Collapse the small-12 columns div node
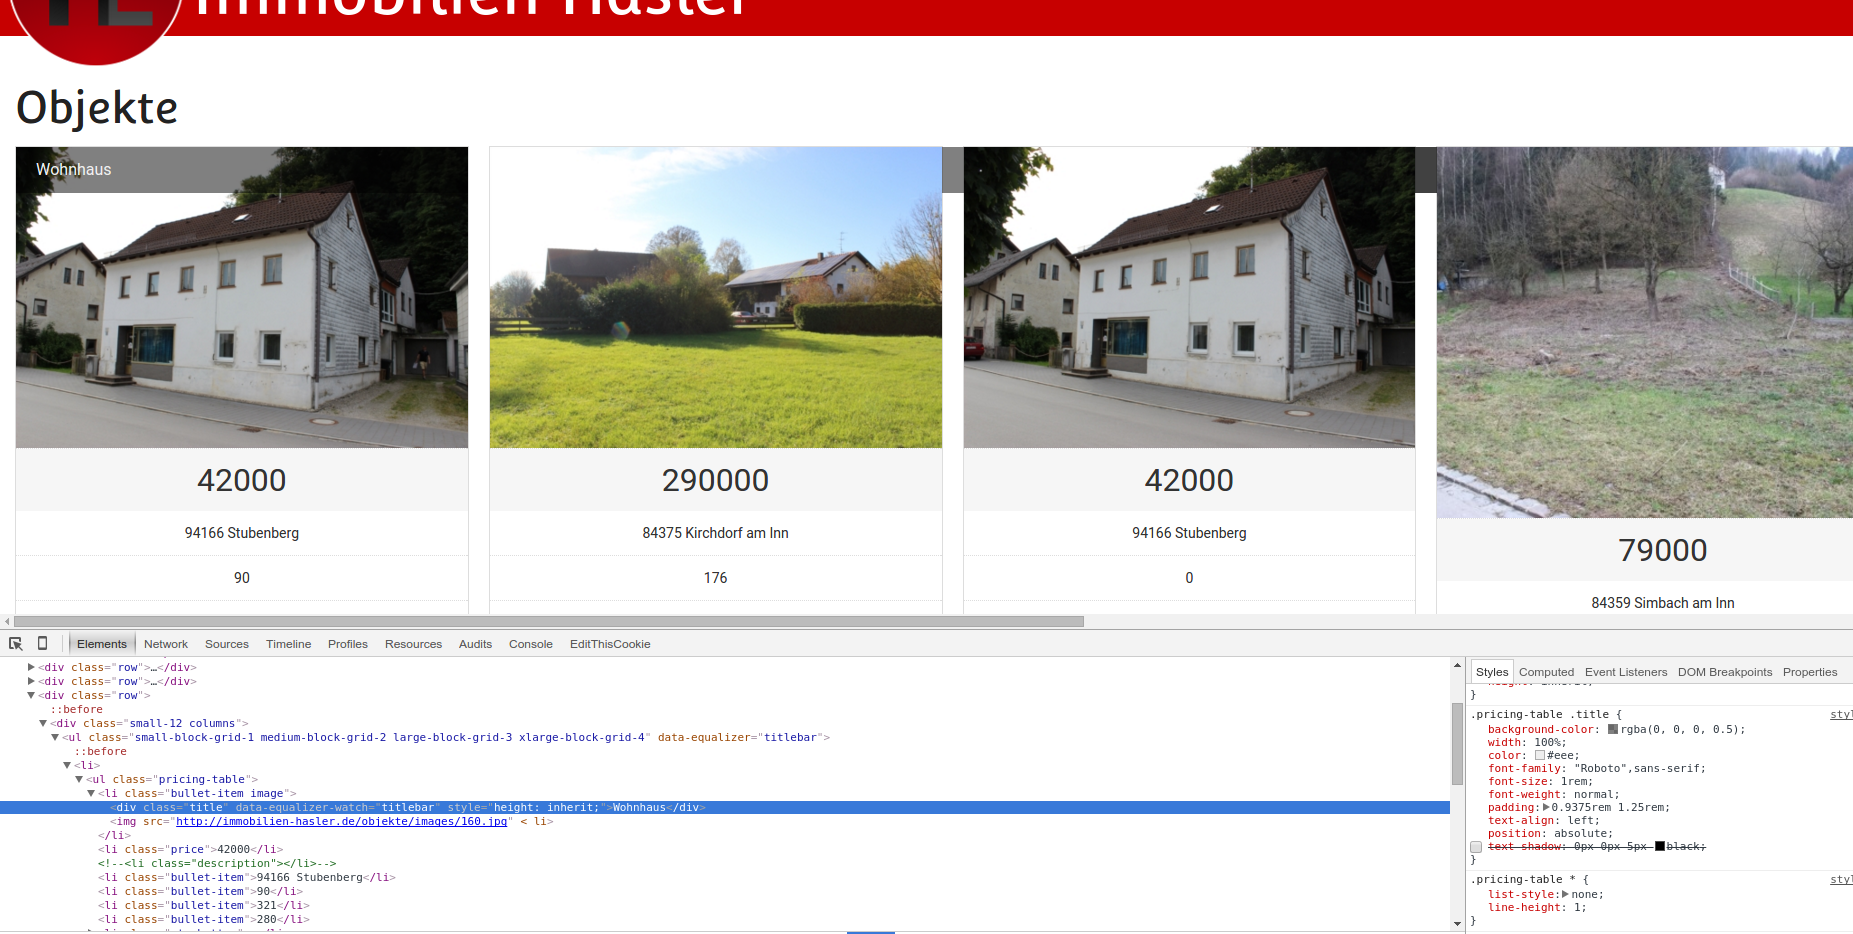 43,723
